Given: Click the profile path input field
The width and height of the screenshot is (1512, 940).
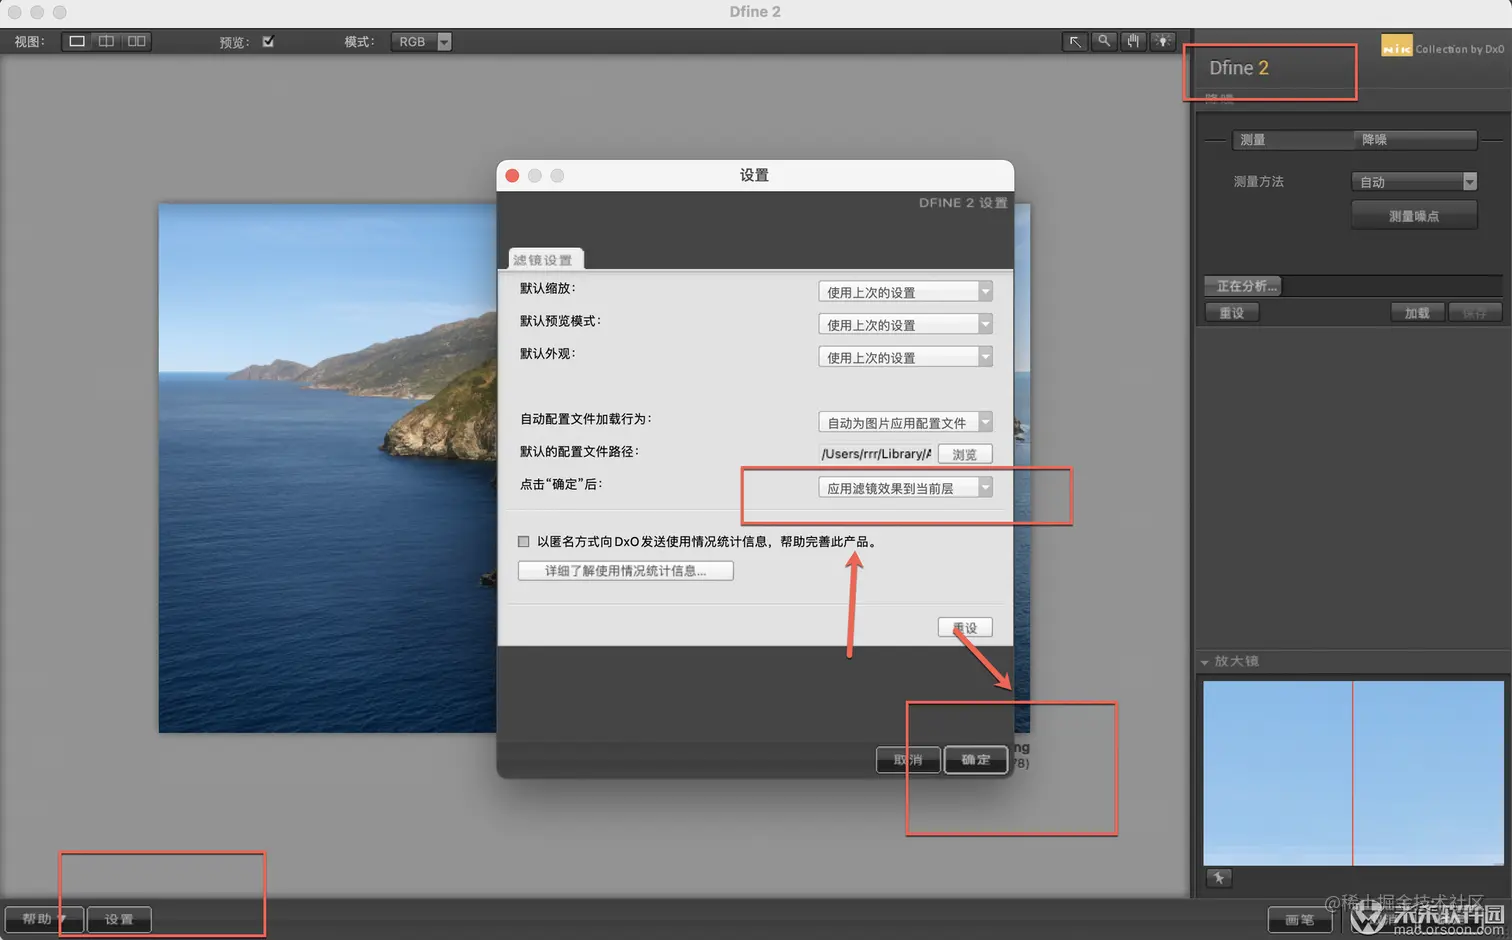Looking at the screenshot, I should tap(876, 454).
